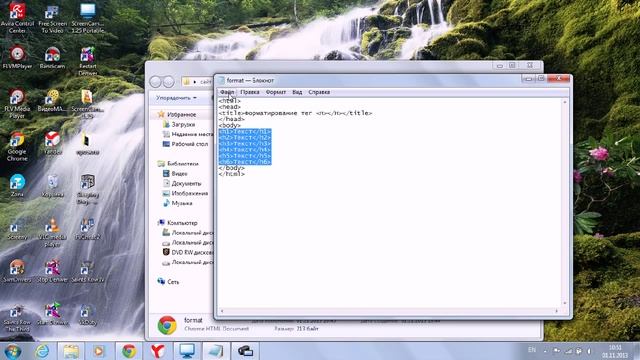This screenshot has width=640, height=360.
Task: Select Saints Row The Third shortcut
Action: point(17,318)
